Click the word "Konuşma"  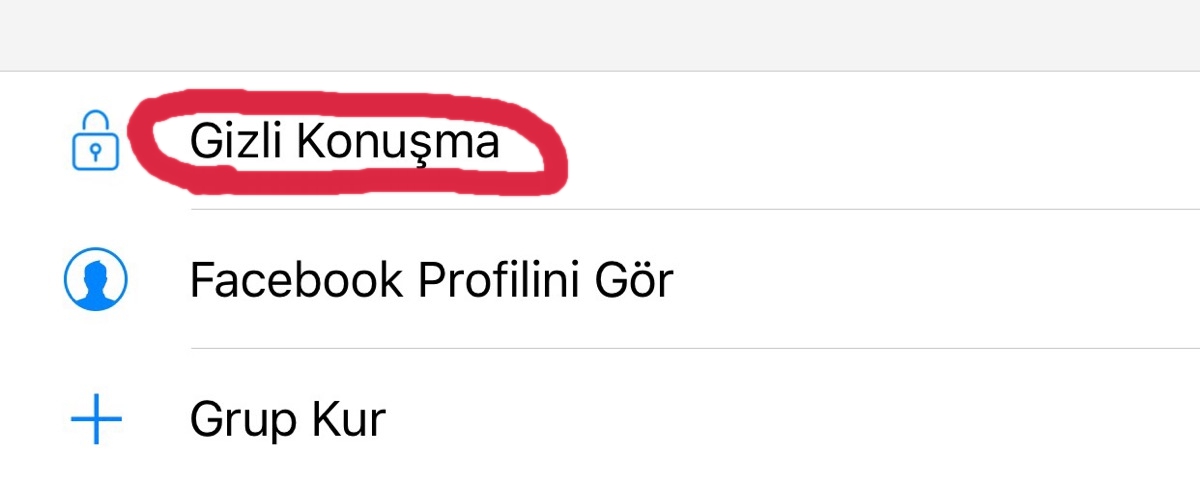point(398,142)
